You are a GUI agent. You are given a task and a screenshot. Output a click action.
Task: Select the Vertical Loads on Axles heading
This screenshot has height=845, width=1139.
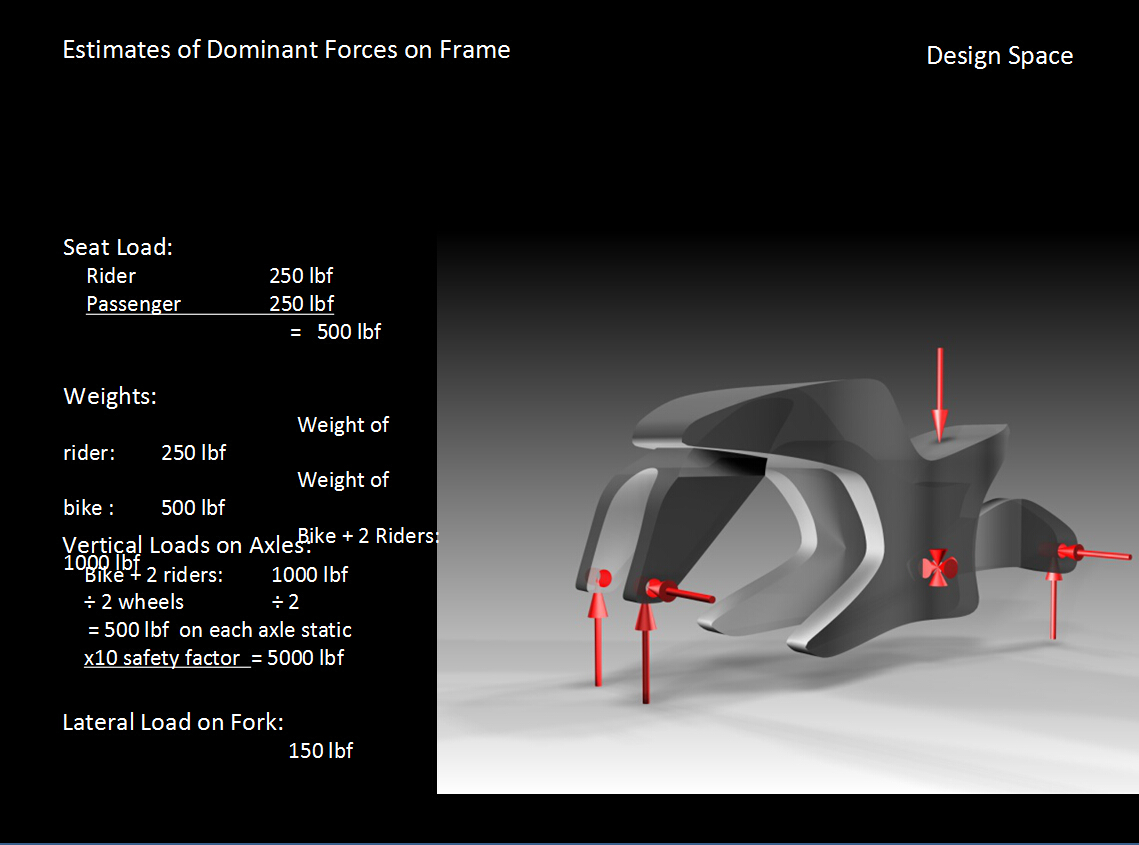(x=186, y=545)
